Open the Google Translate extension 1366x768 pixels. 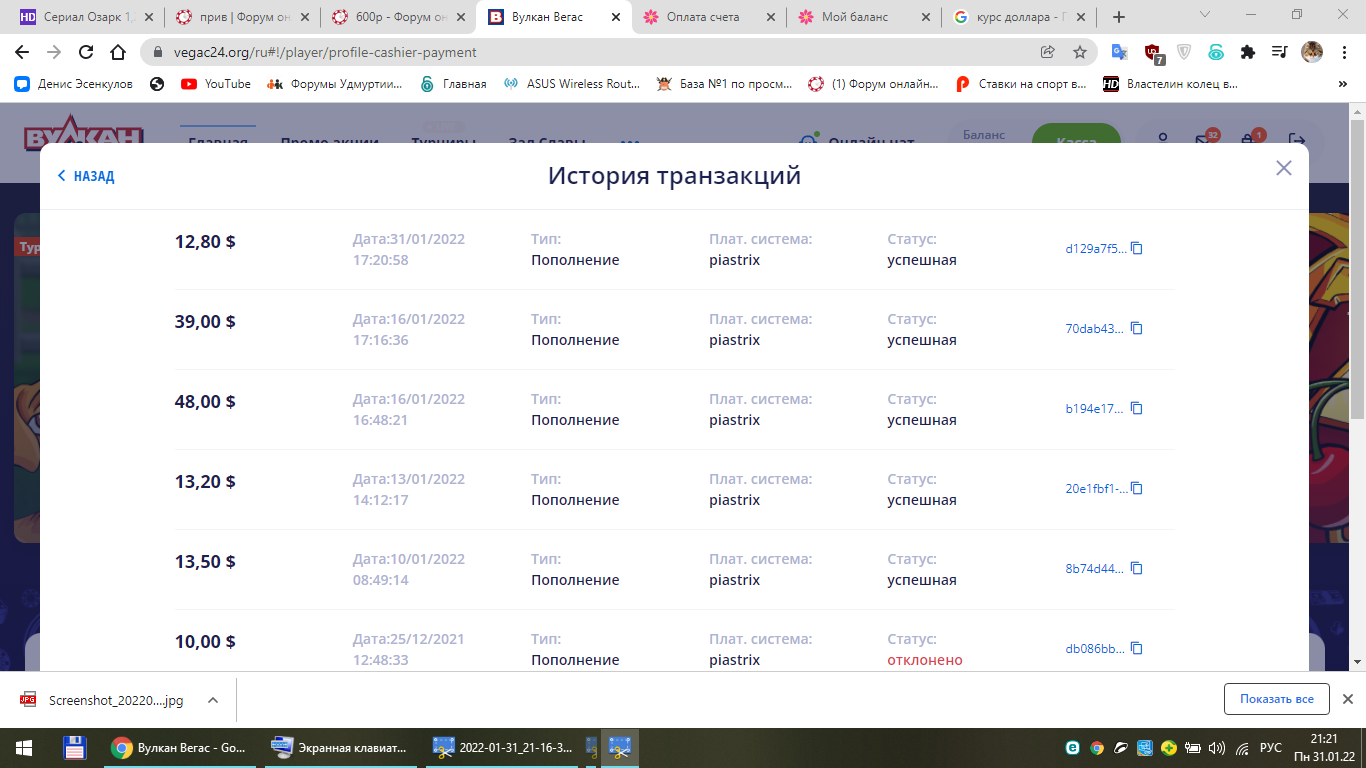point(1120,52)
